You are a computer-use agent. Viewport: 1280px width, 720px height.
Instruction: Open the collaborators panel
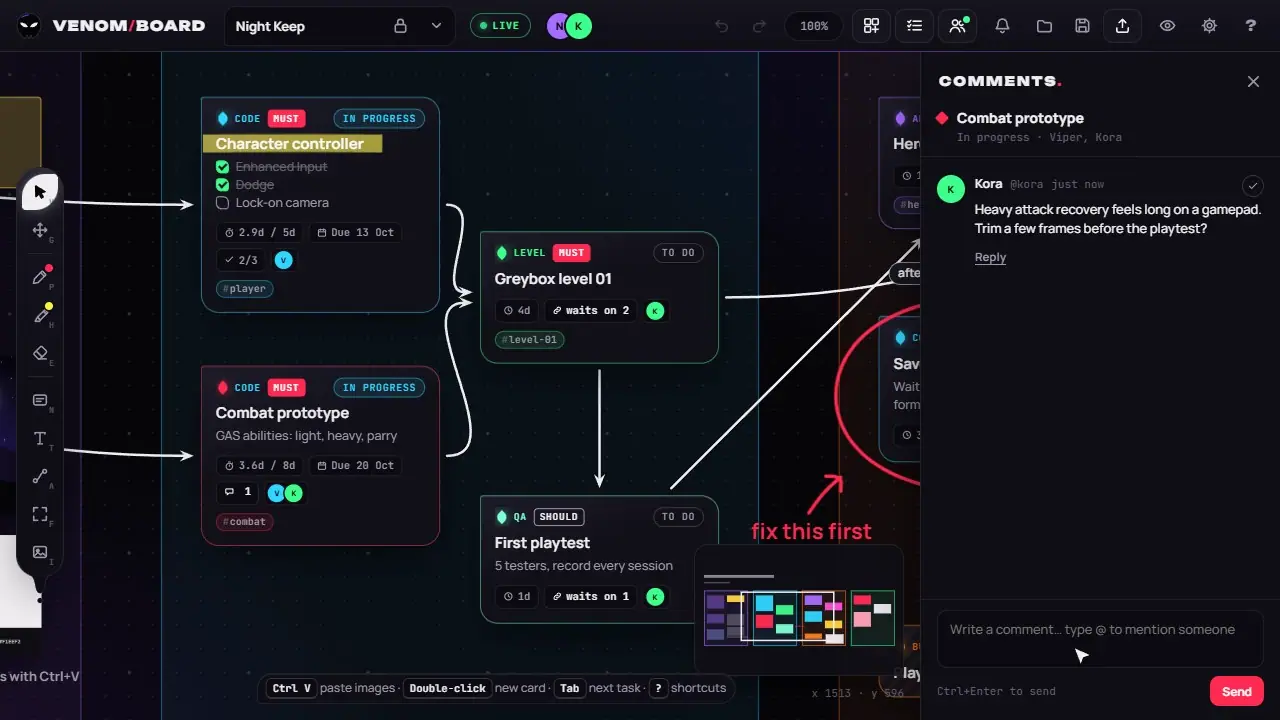pos(958,26)
